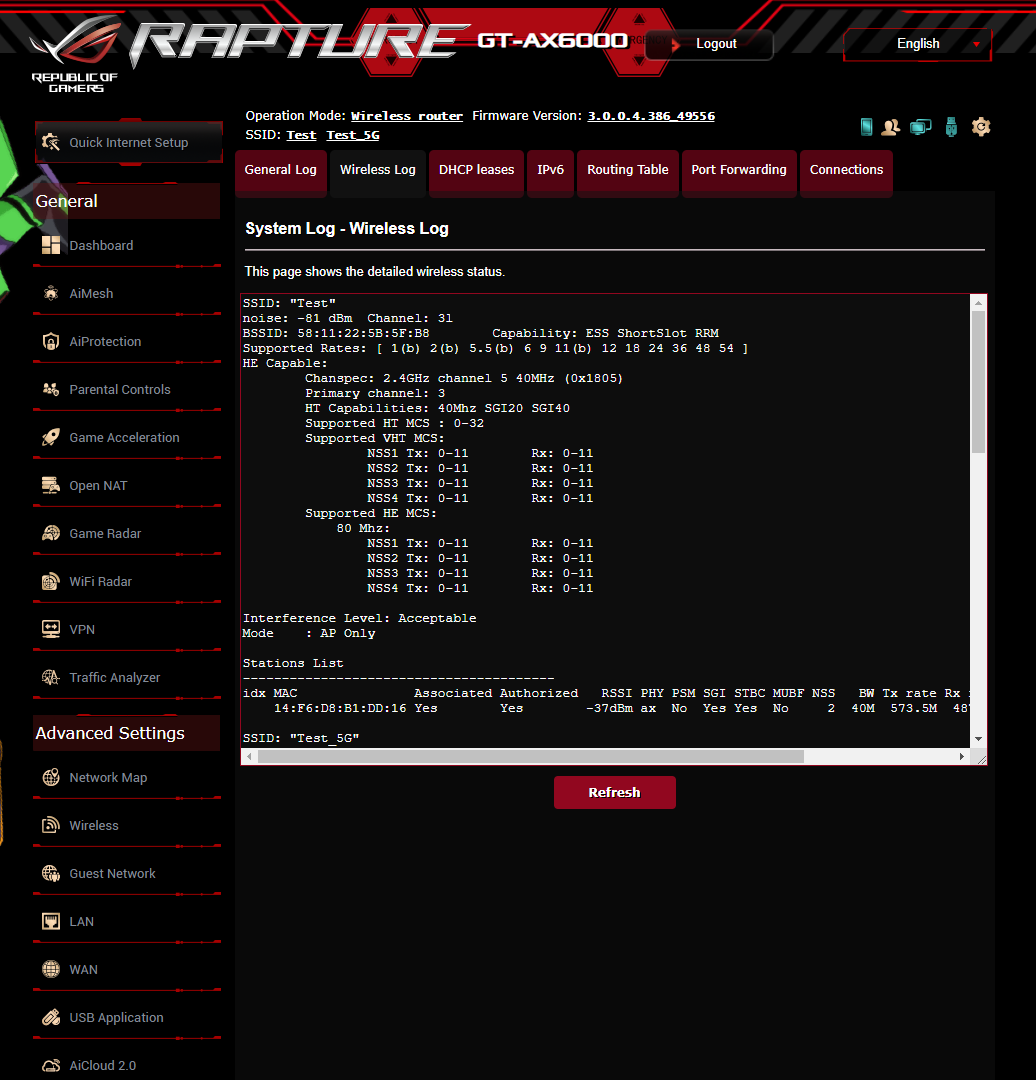
Task: Open the LAN settings icon
Action: coord(51,922)
